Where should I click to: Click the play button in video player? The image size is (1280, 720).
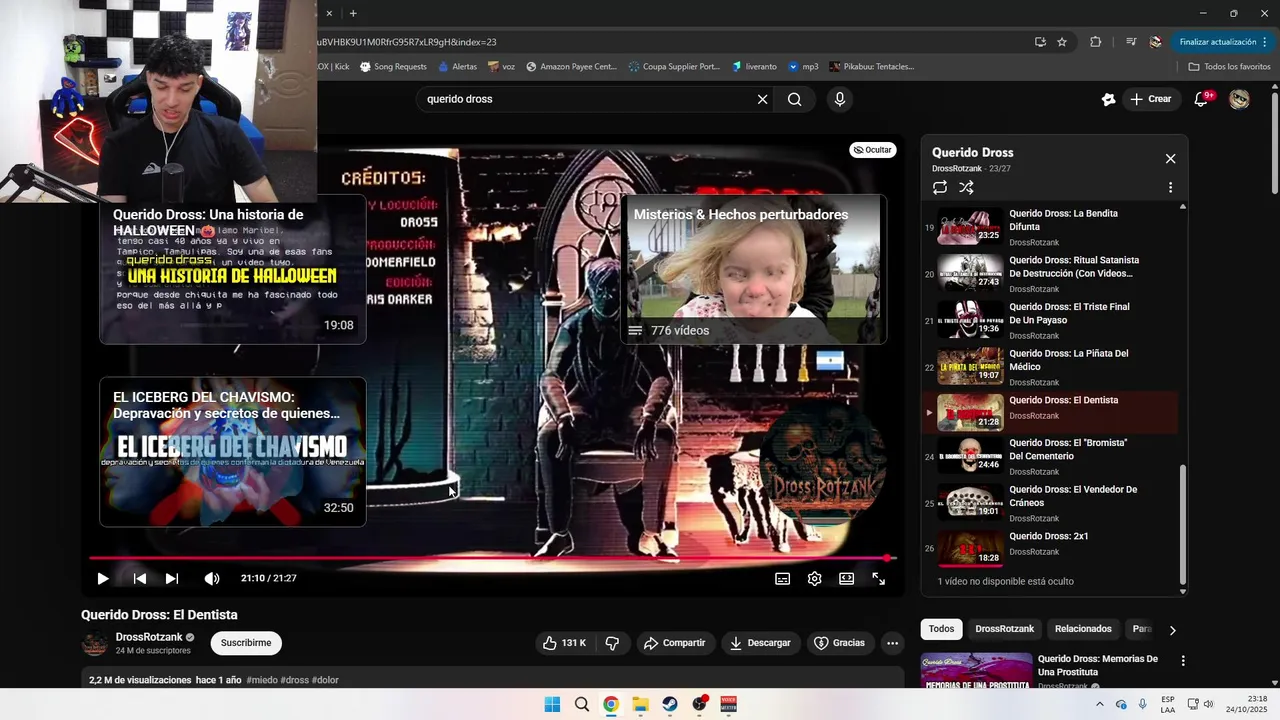coord(102,578)
